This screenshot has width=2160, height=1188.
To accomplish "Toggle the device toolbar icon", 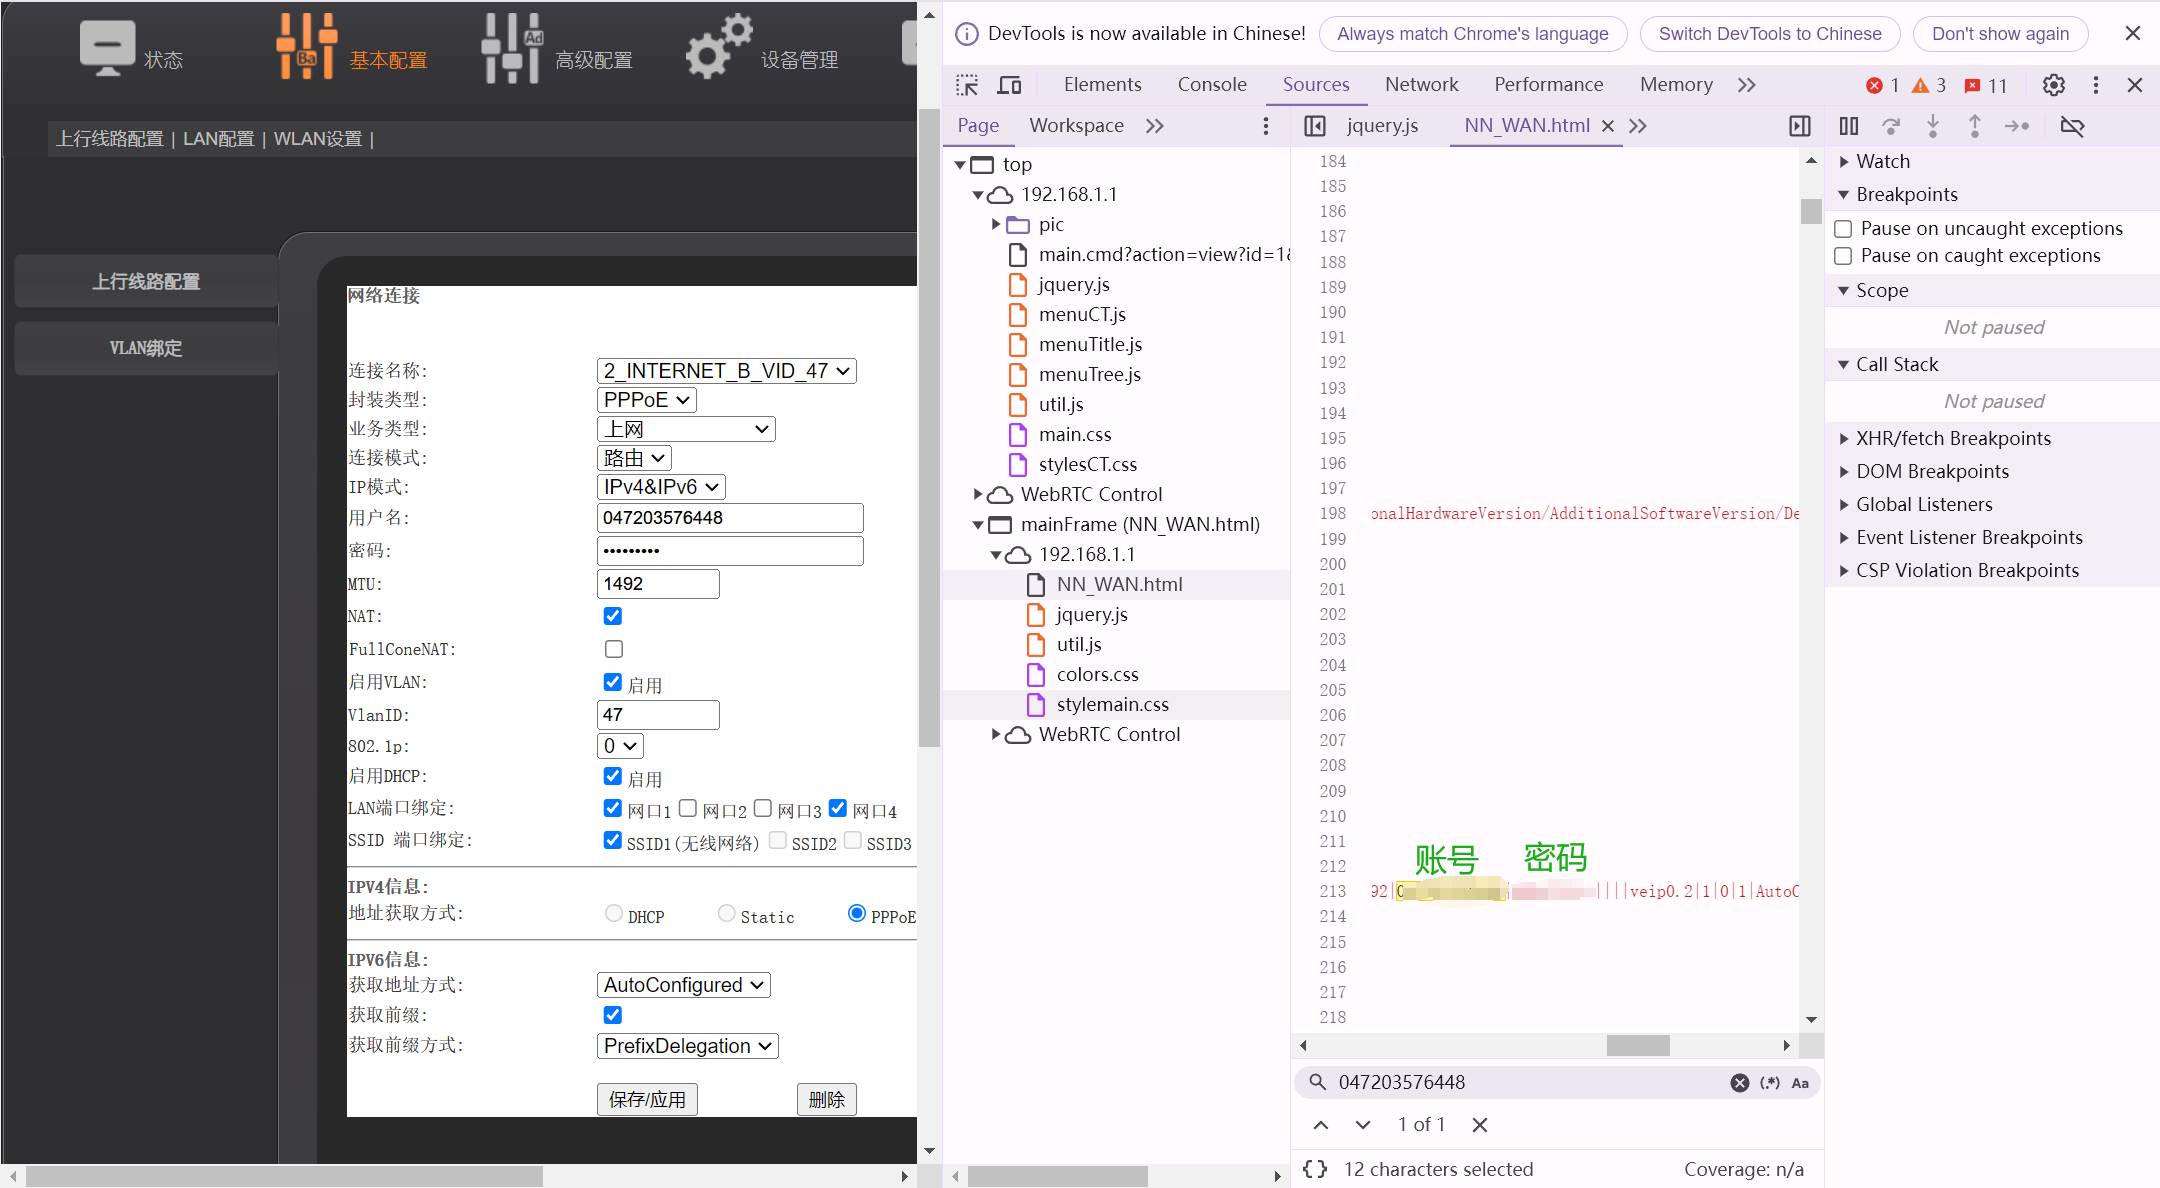I will tap(1010, 85).
